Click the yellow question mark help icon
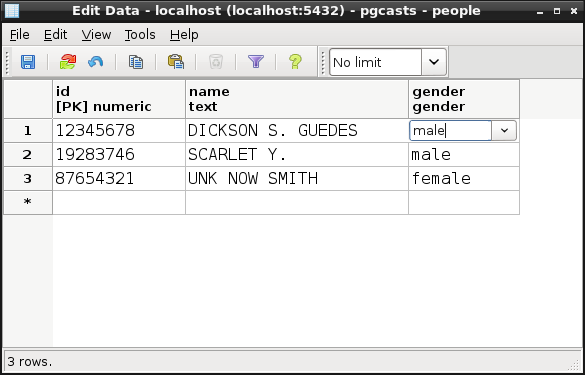Screen dimensions: 585x375 [x=295, y=62]
